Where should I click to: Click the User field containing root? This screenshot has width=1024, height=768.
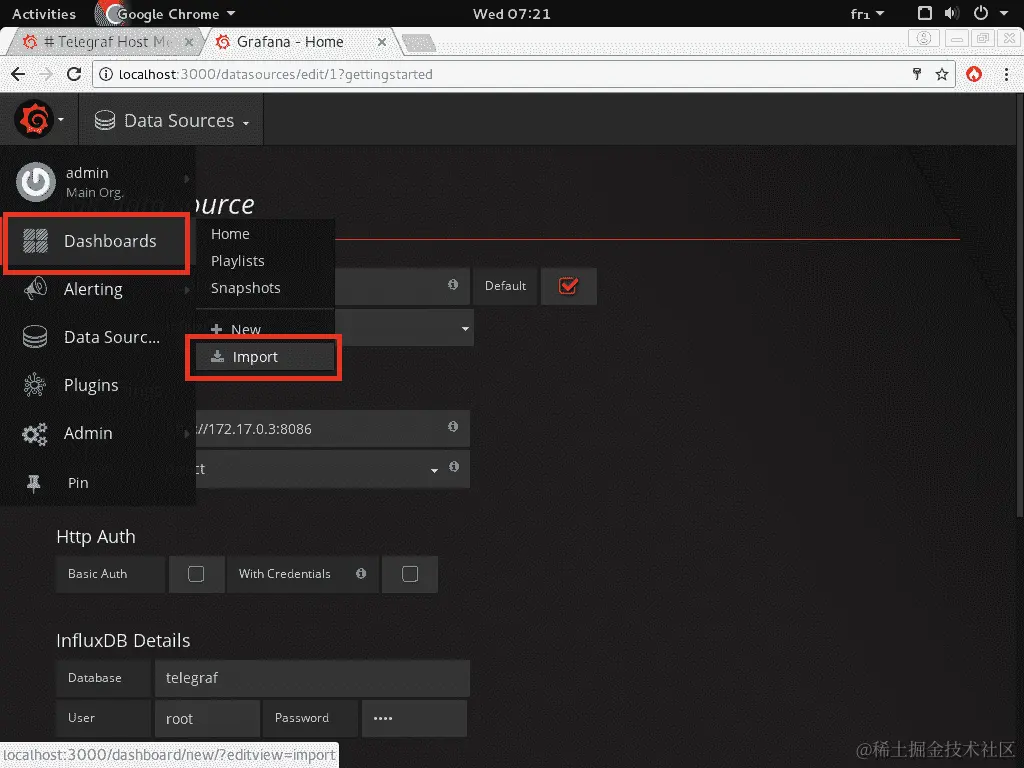(207, 718)
